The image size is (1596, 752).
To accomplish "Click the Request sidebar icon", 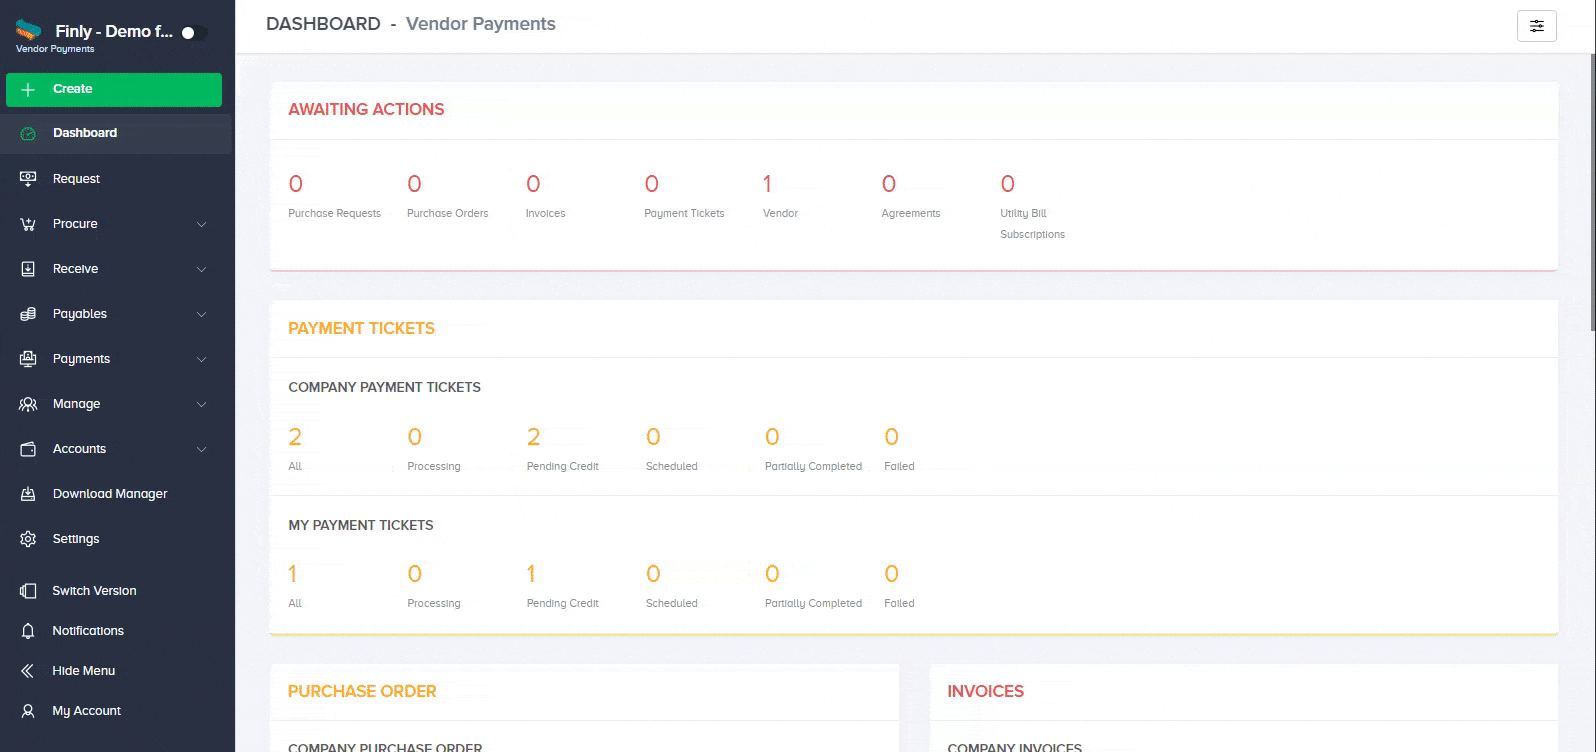I will [x=28, y=179].
